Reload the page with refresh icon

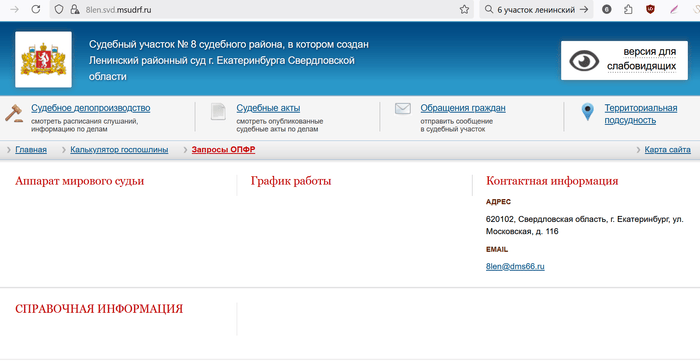[x=36, y=9]
